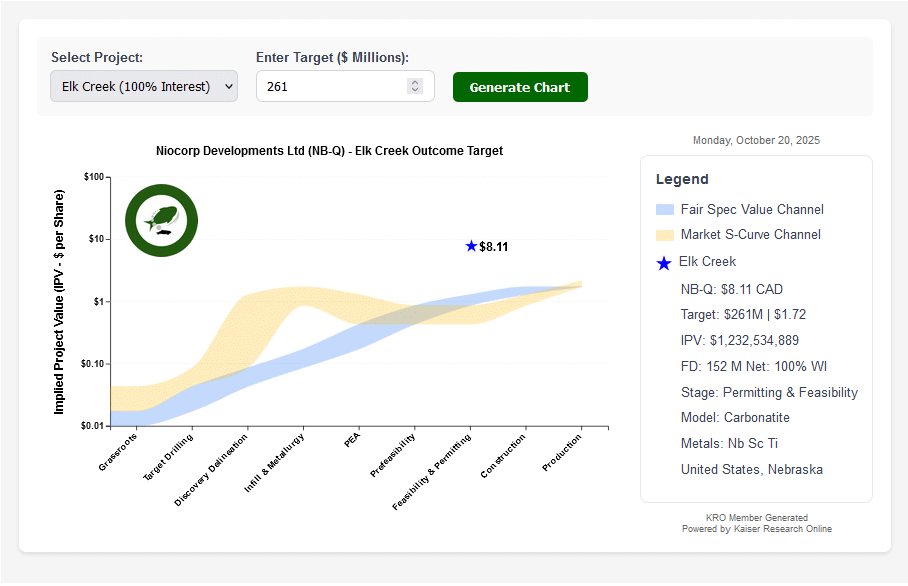This screenshot has width=908, height=586.
Task: Click the Infill & Metallurgy axis label
Action: [274, 463]
